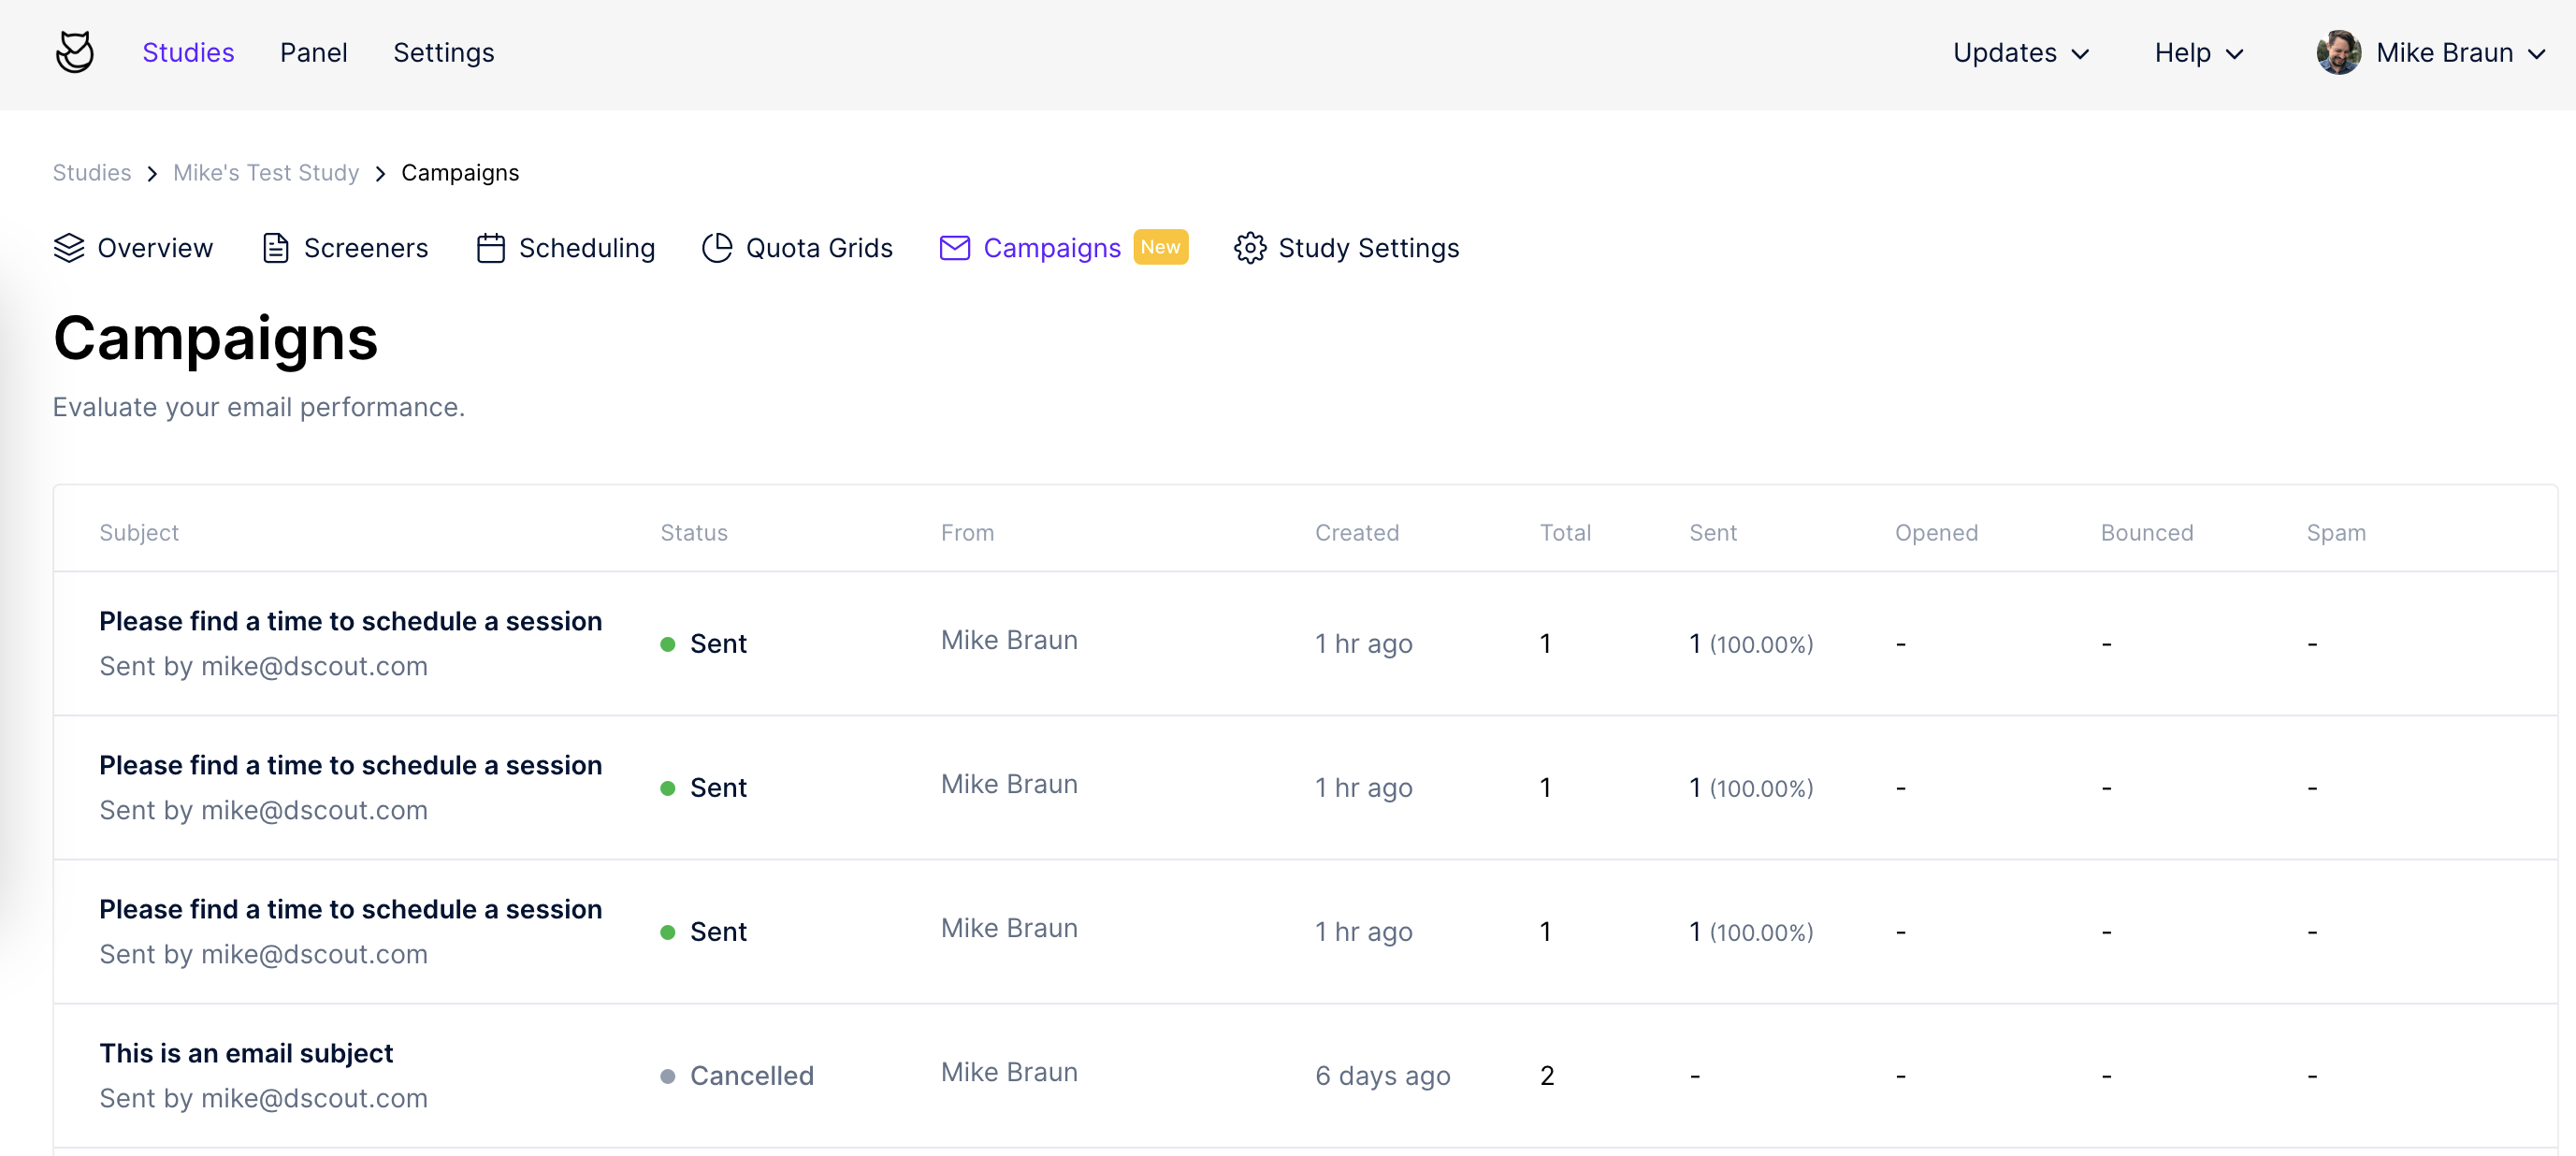Click the Campaigns breadcrumb
The height and width of the screenshot is (1156, 2576).
[x=460, y=172]
